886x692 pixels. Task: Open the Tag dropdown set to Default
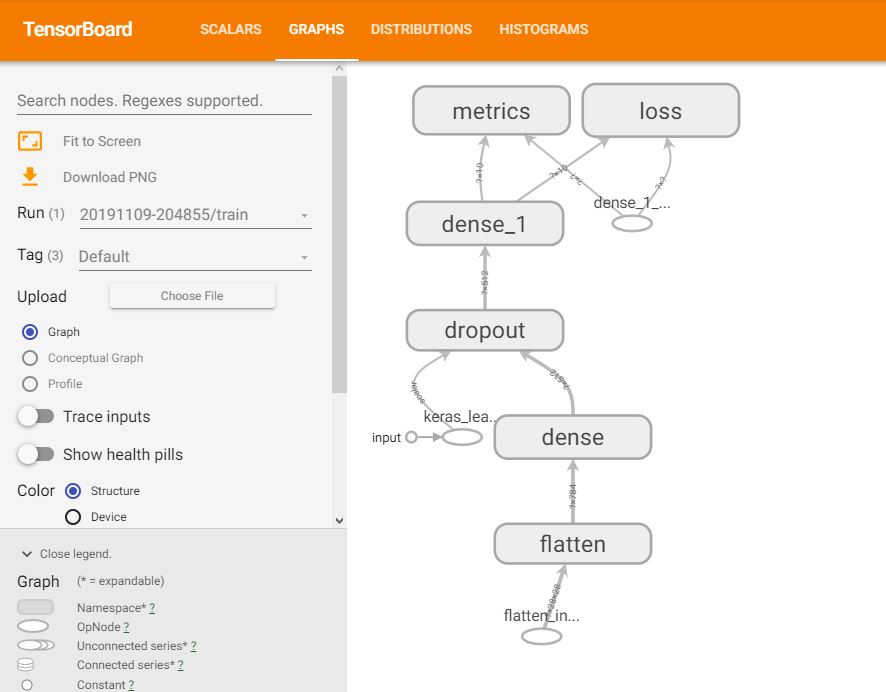(196, 256)
